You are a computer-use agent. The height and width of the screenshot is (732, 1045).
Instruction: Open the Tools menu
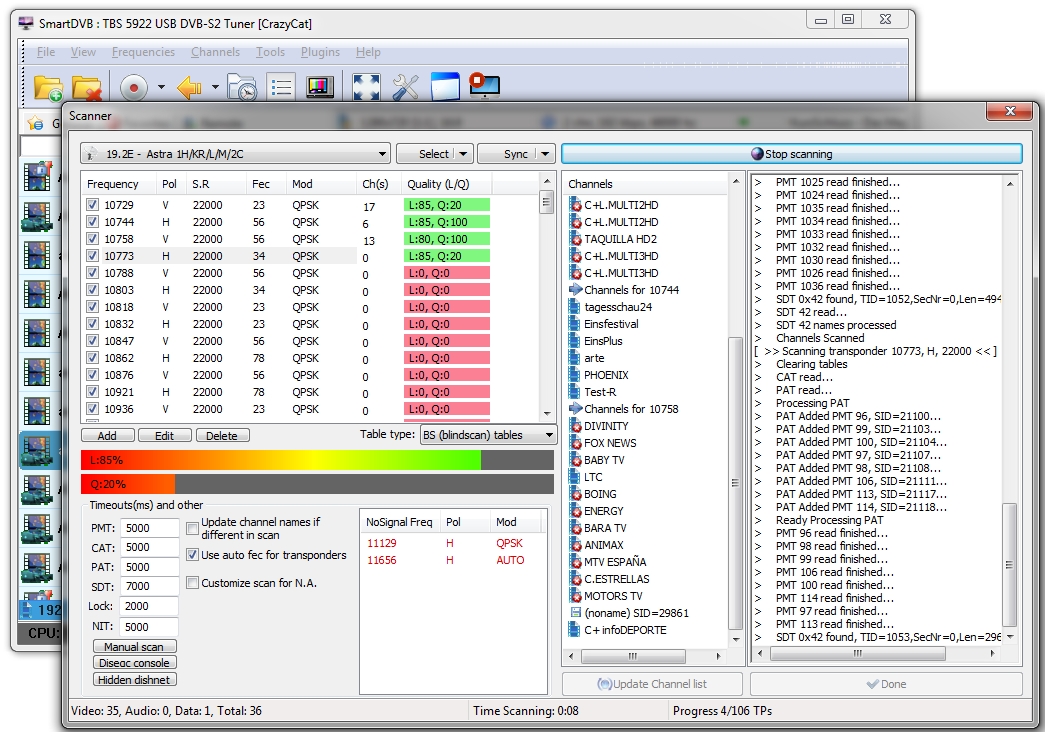pos(270,52)
